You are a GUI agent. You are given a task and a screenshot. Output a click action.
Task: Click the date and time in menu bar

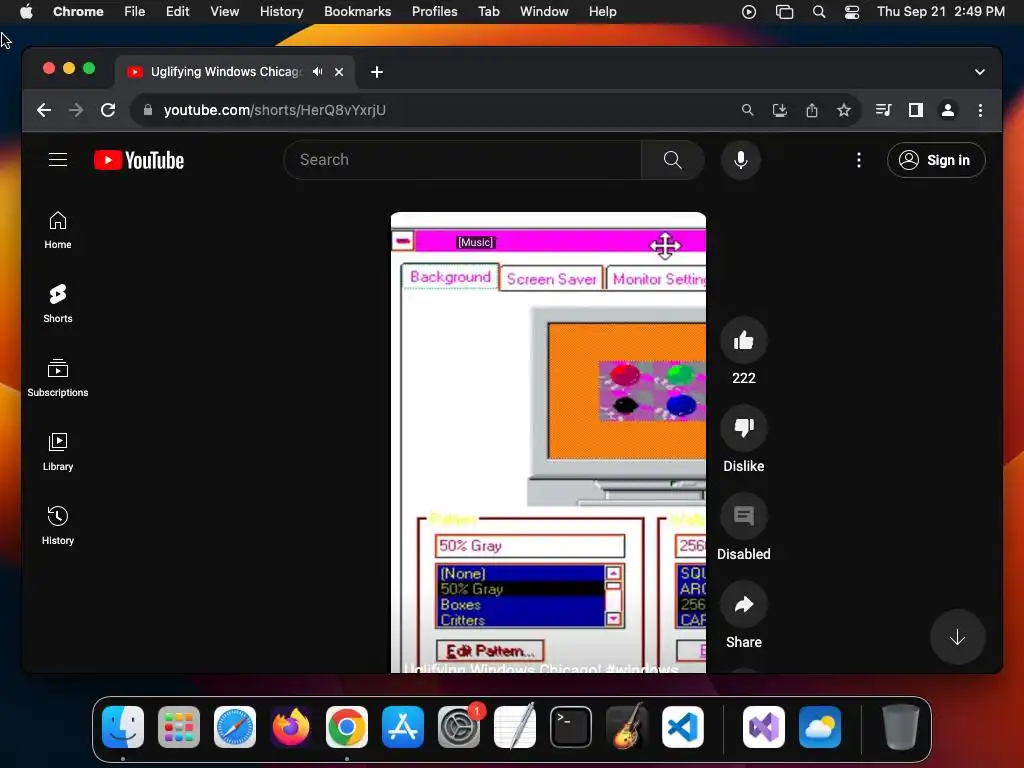pyautogui.click(x=941, y=12)
